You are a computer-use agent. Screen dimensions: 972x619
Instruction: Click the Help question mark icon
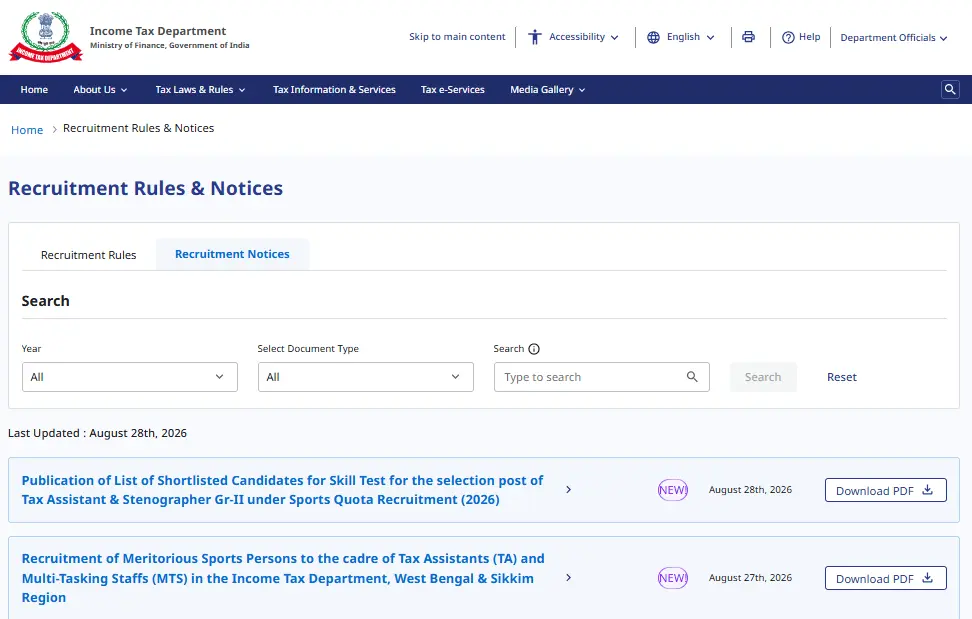click(788, 37)
